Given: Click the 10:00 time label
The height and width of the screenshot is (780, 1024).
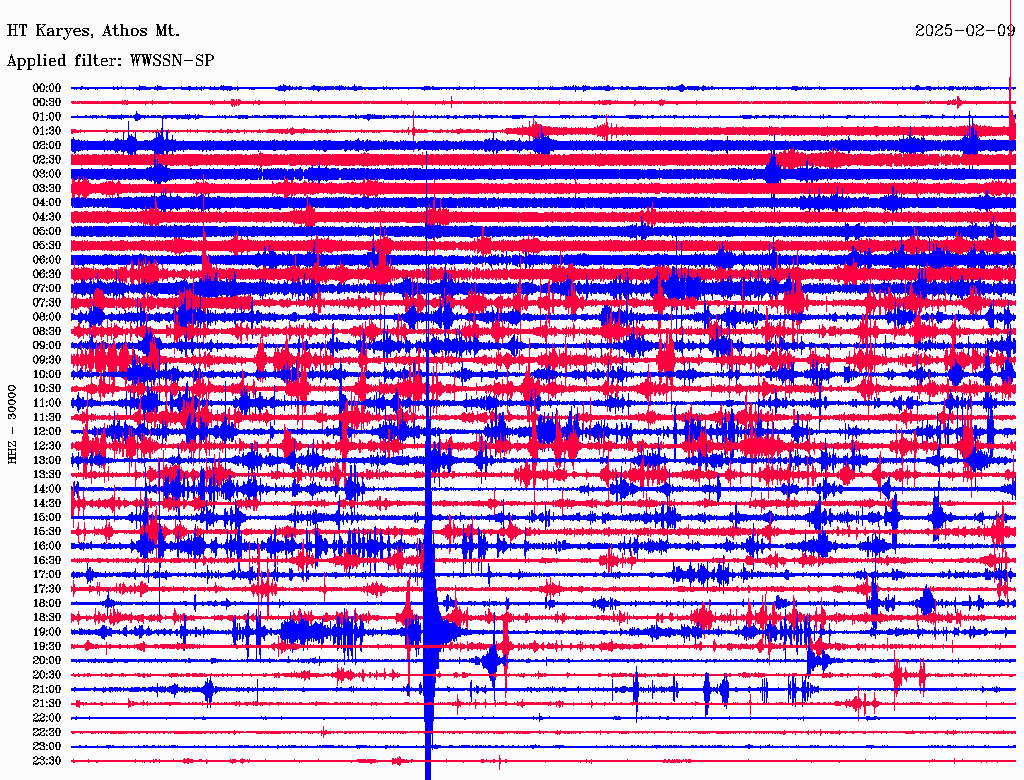Looking at the screenshot, I should (47, 374).
